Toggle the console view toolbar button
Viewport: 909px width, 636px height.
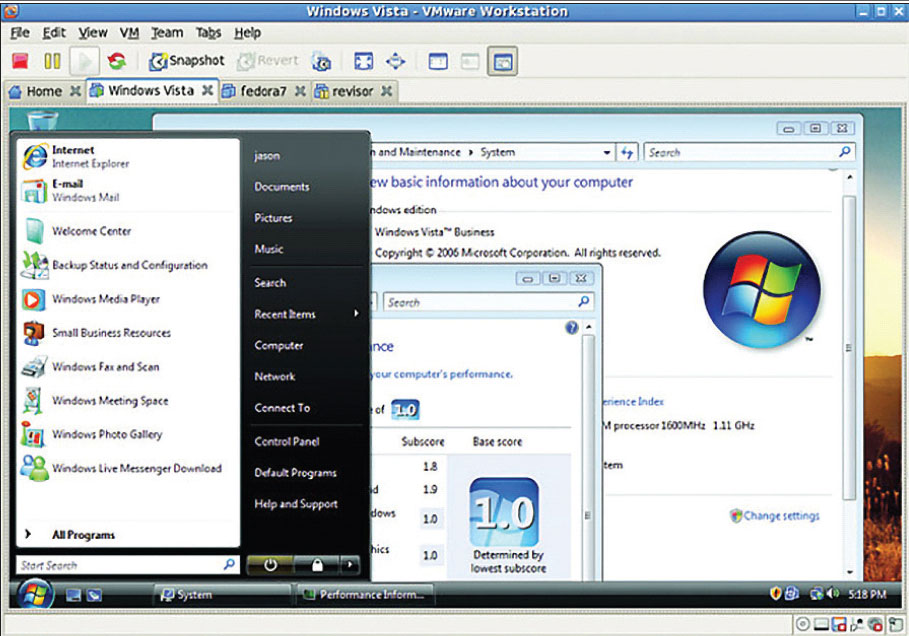tap(503, 62)
